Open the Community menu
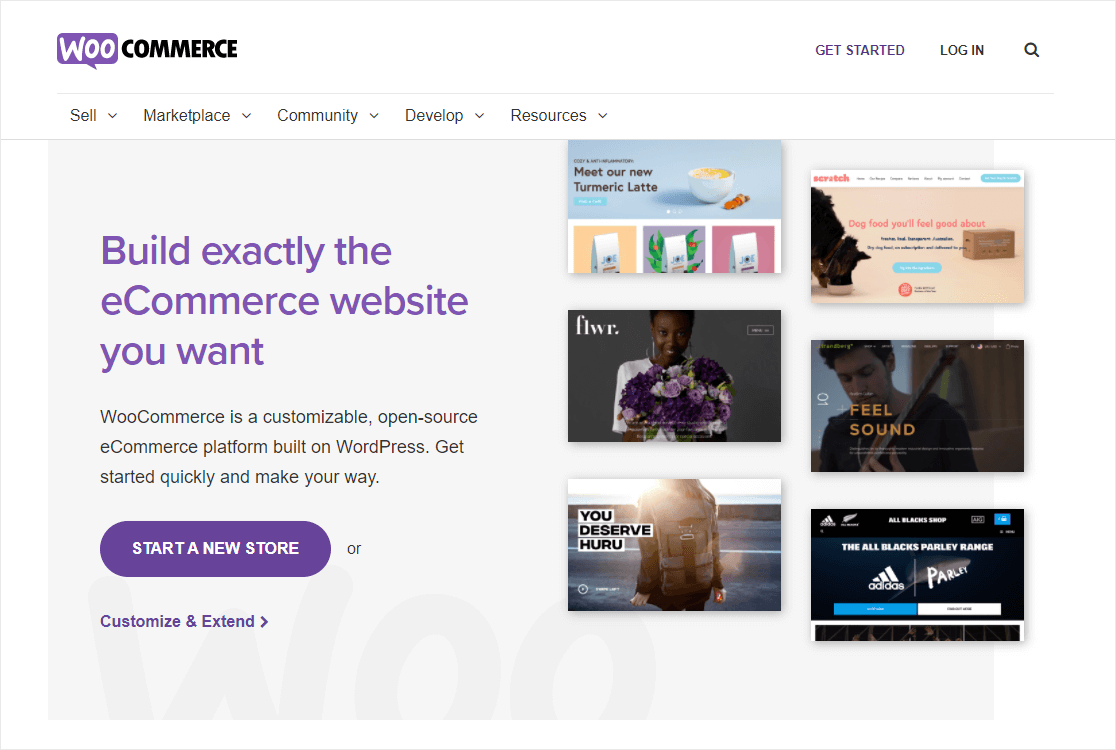The height and width of the screenshot is (750, 1116). 317,115
